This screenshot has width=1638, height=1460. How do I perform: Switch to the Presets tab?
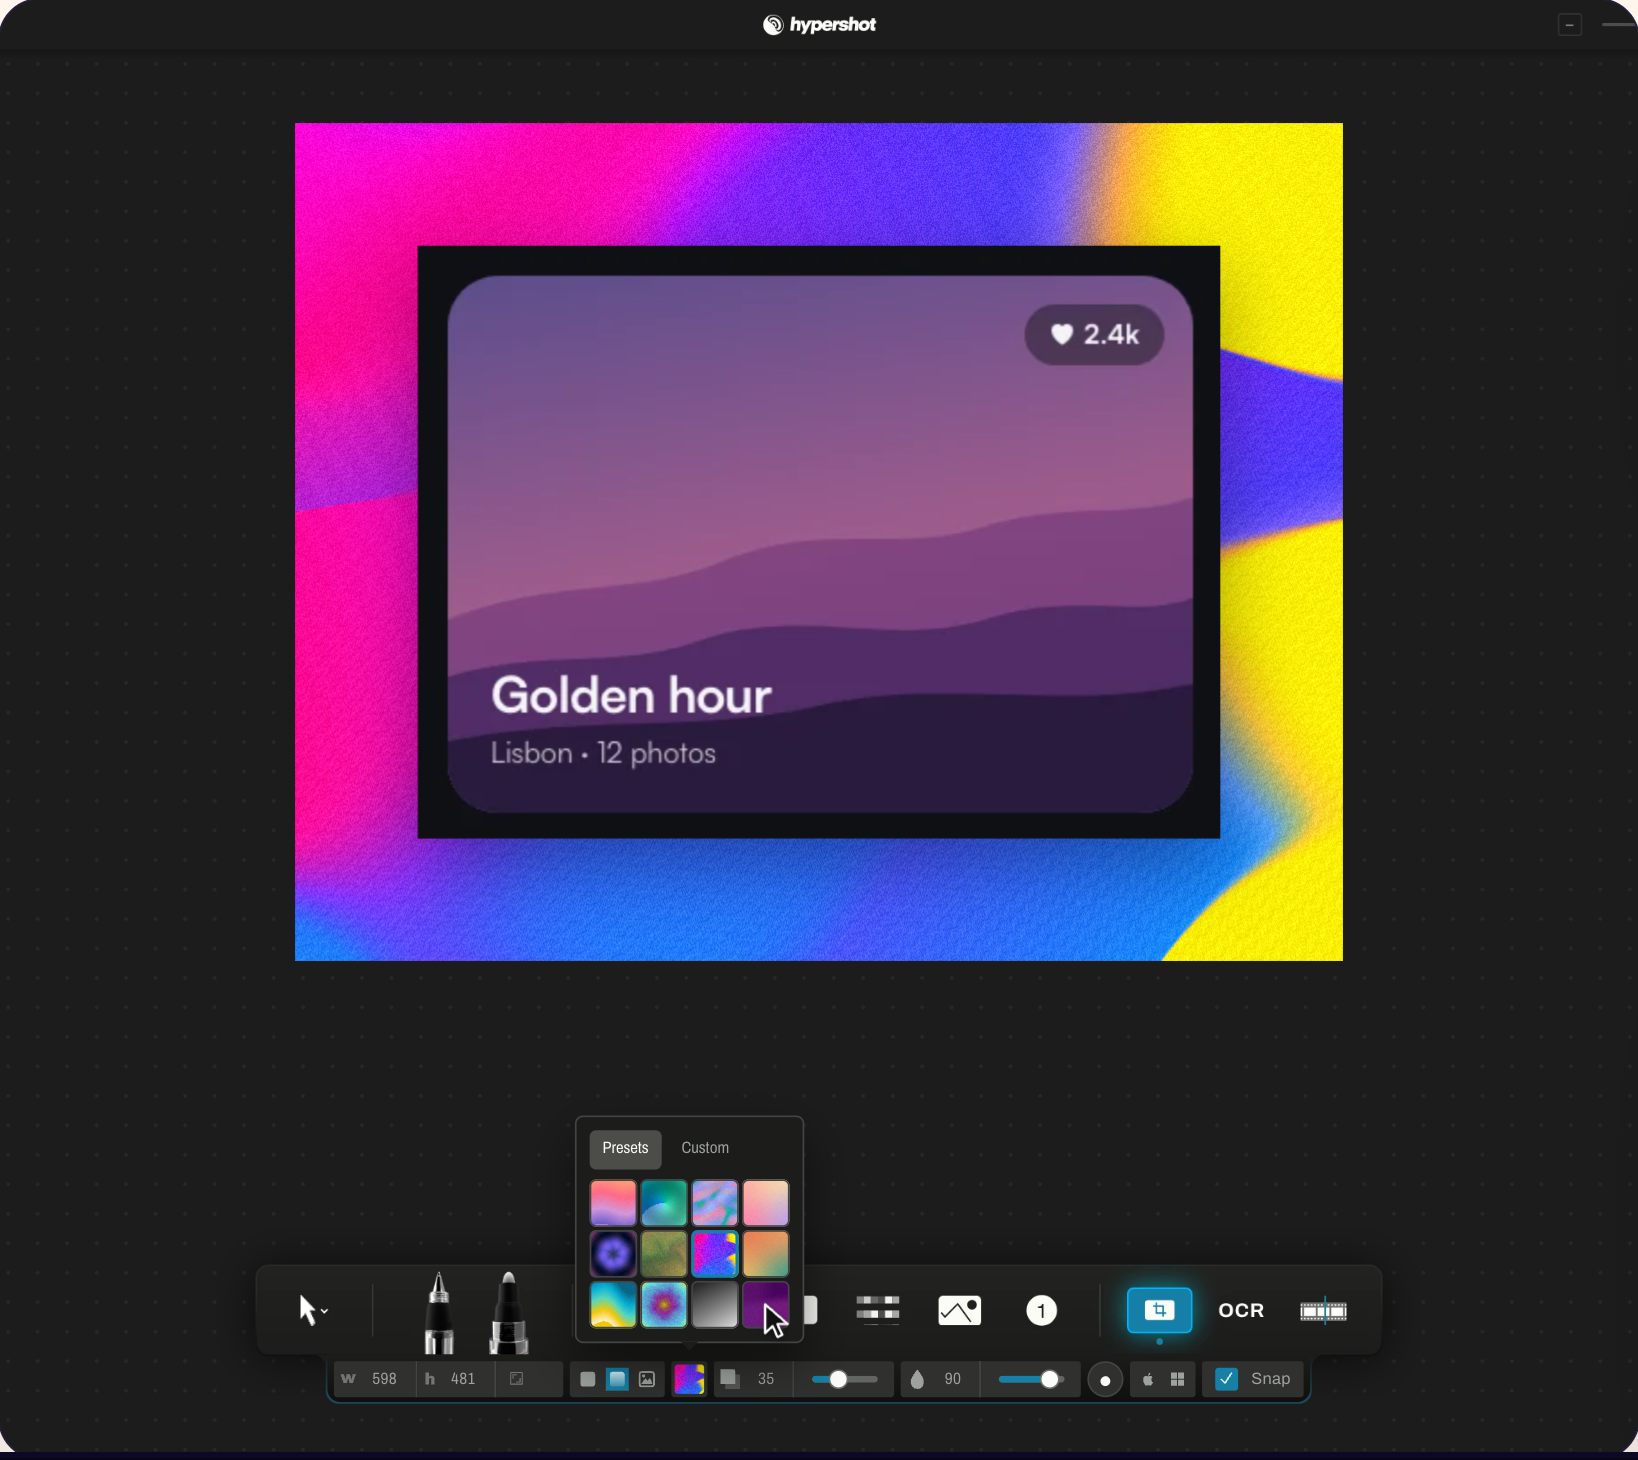click(625, 1148)
